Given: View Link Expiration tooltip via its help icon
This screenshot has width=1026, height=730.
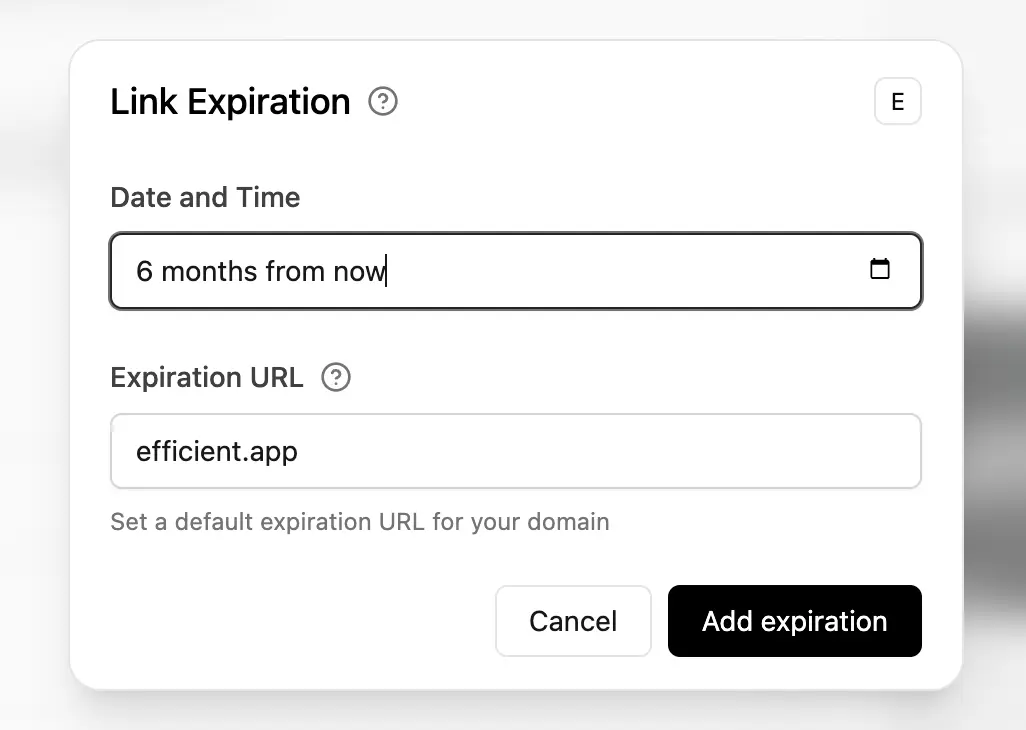Looking at the screenshot, I should (383, 101).
